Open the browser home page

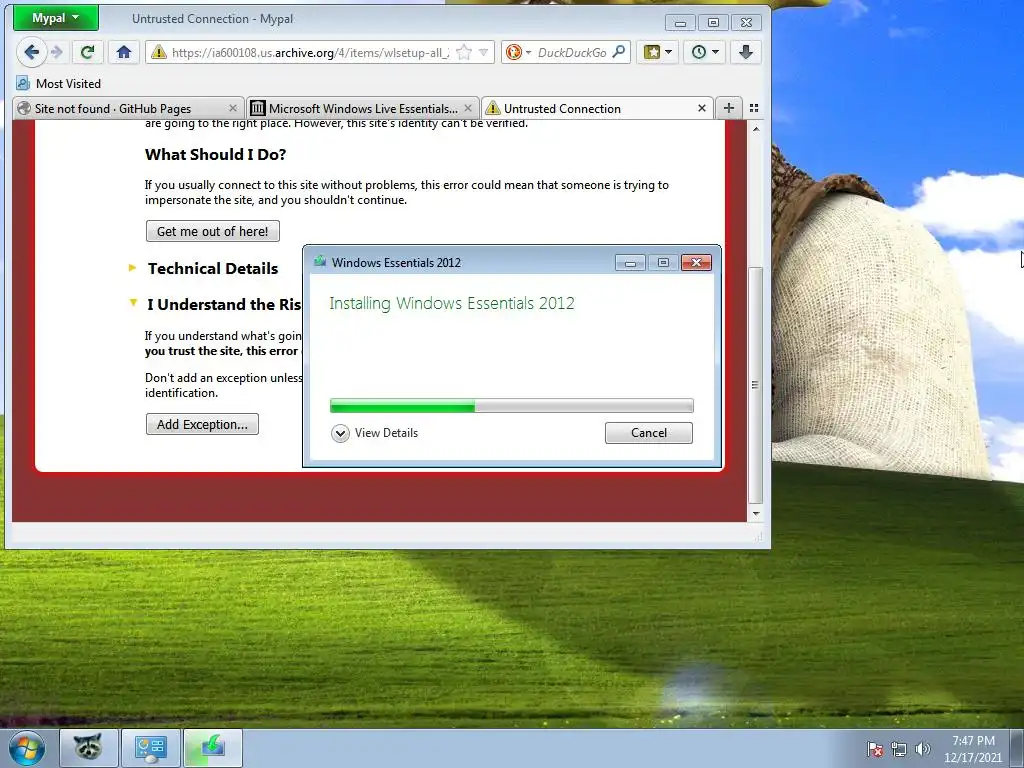click(124, 52)
